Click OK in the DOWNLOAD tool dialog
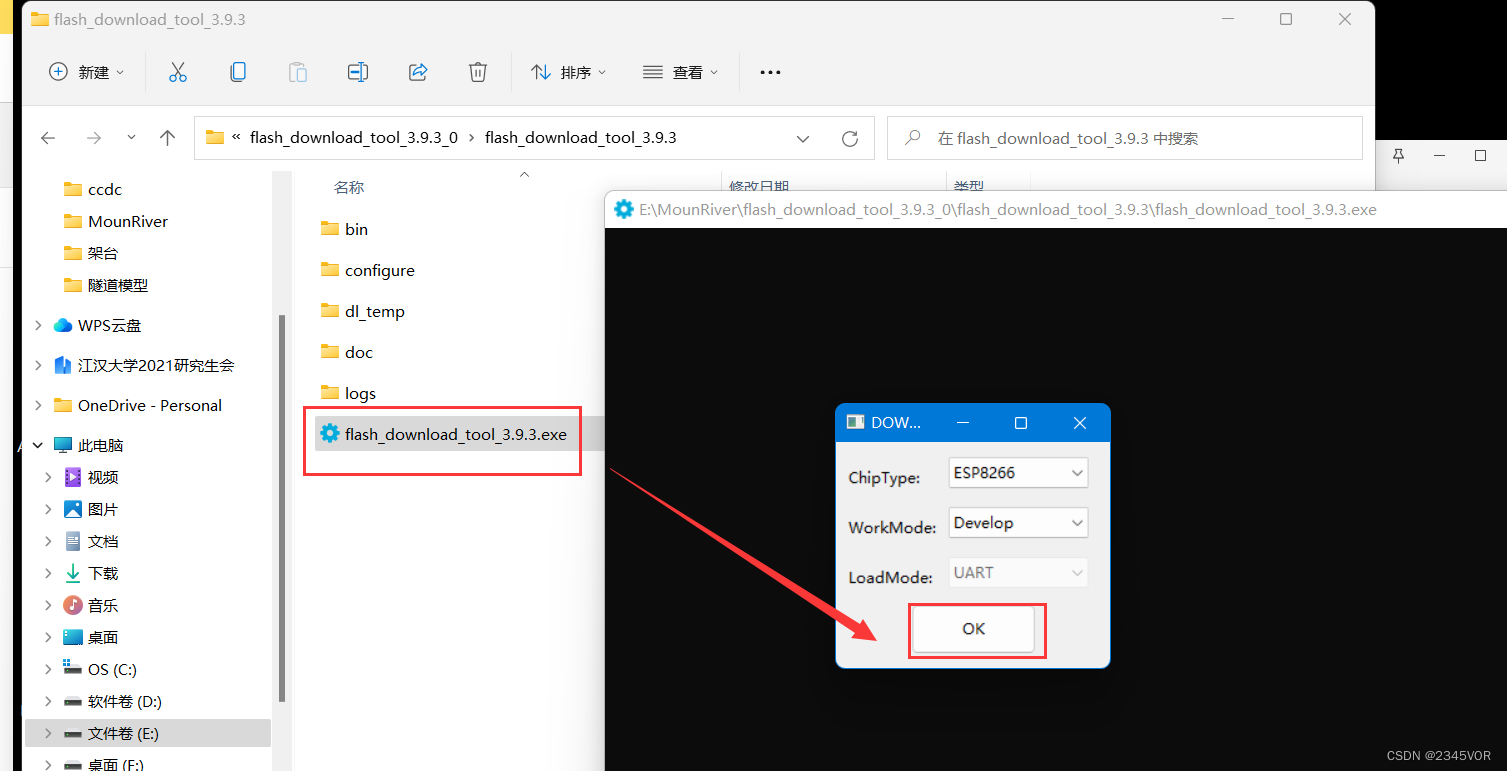Screen dimensions: 1507x771 pyautogui.click(x=973, y=629)
